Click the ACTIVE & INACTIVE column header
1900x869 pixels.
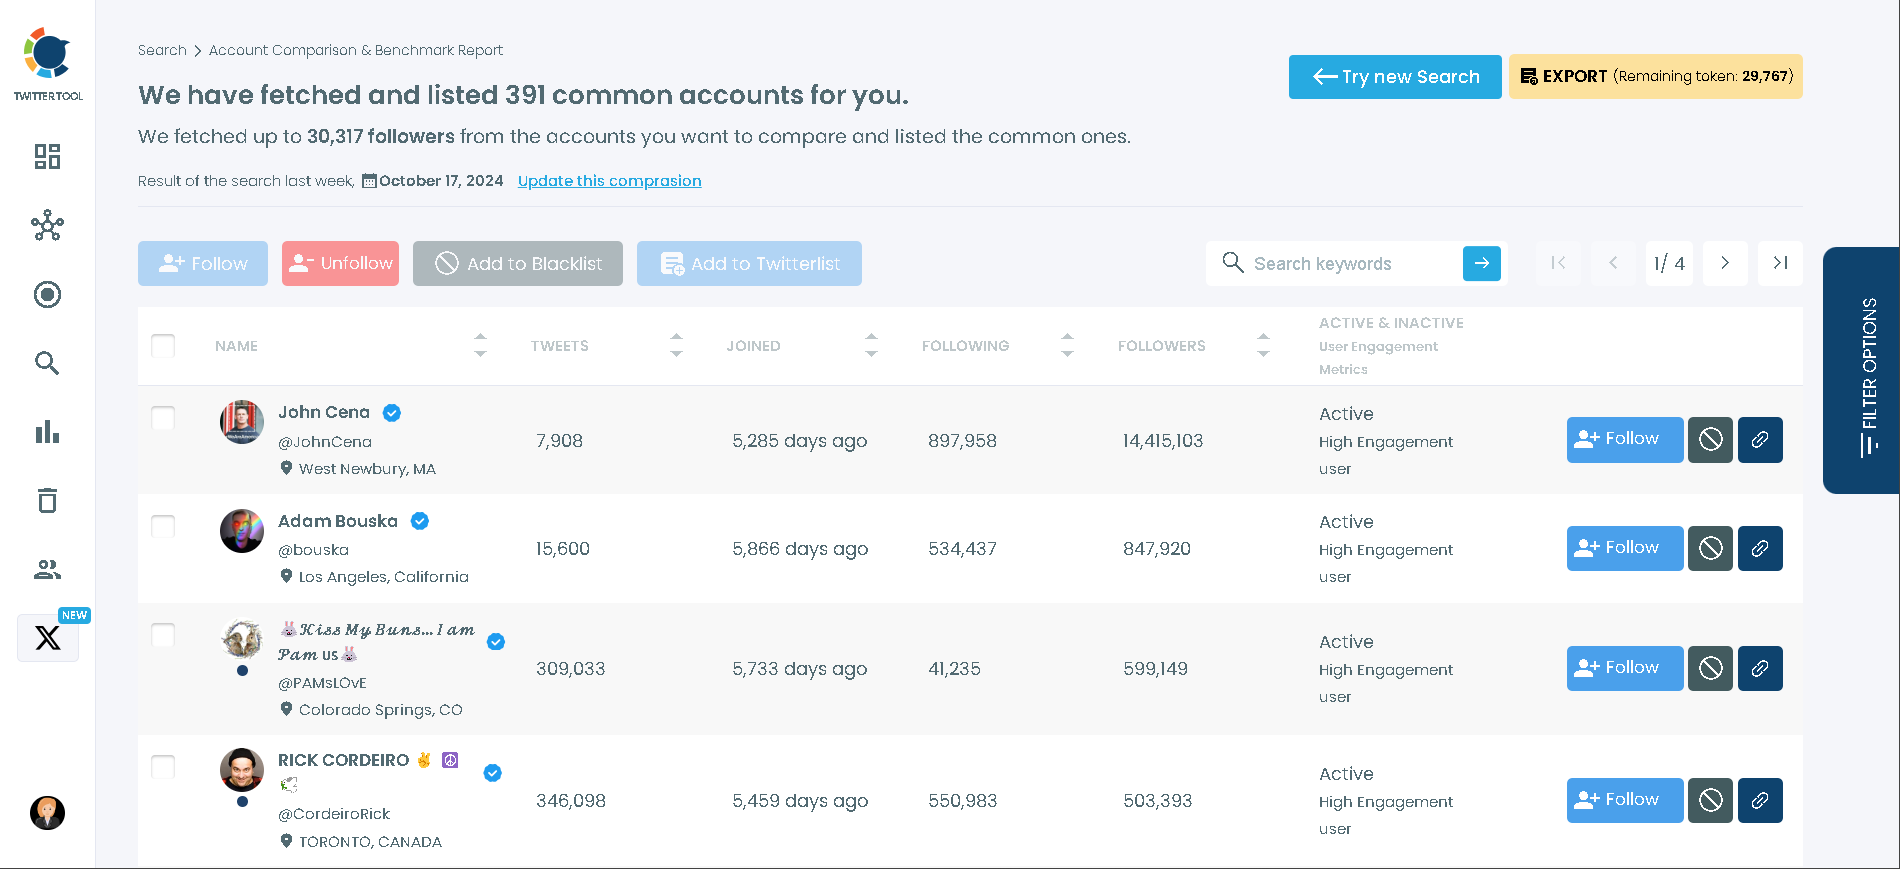pos(1391,323)
